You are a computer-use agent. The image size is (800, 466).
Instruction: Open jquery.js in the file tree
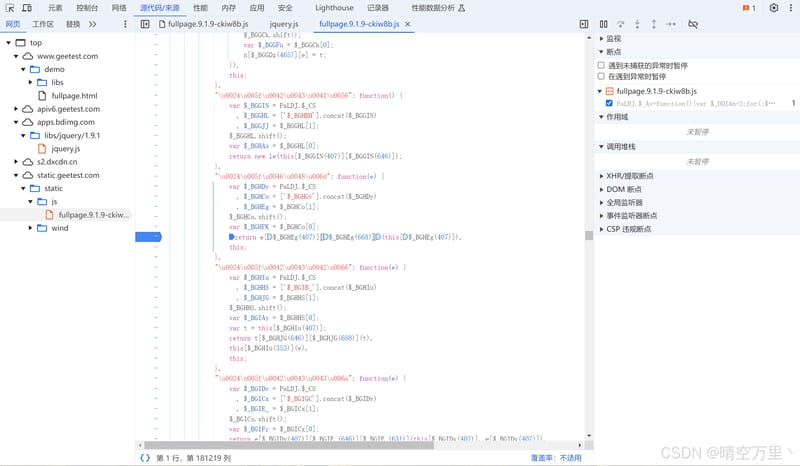click(65, 149)
